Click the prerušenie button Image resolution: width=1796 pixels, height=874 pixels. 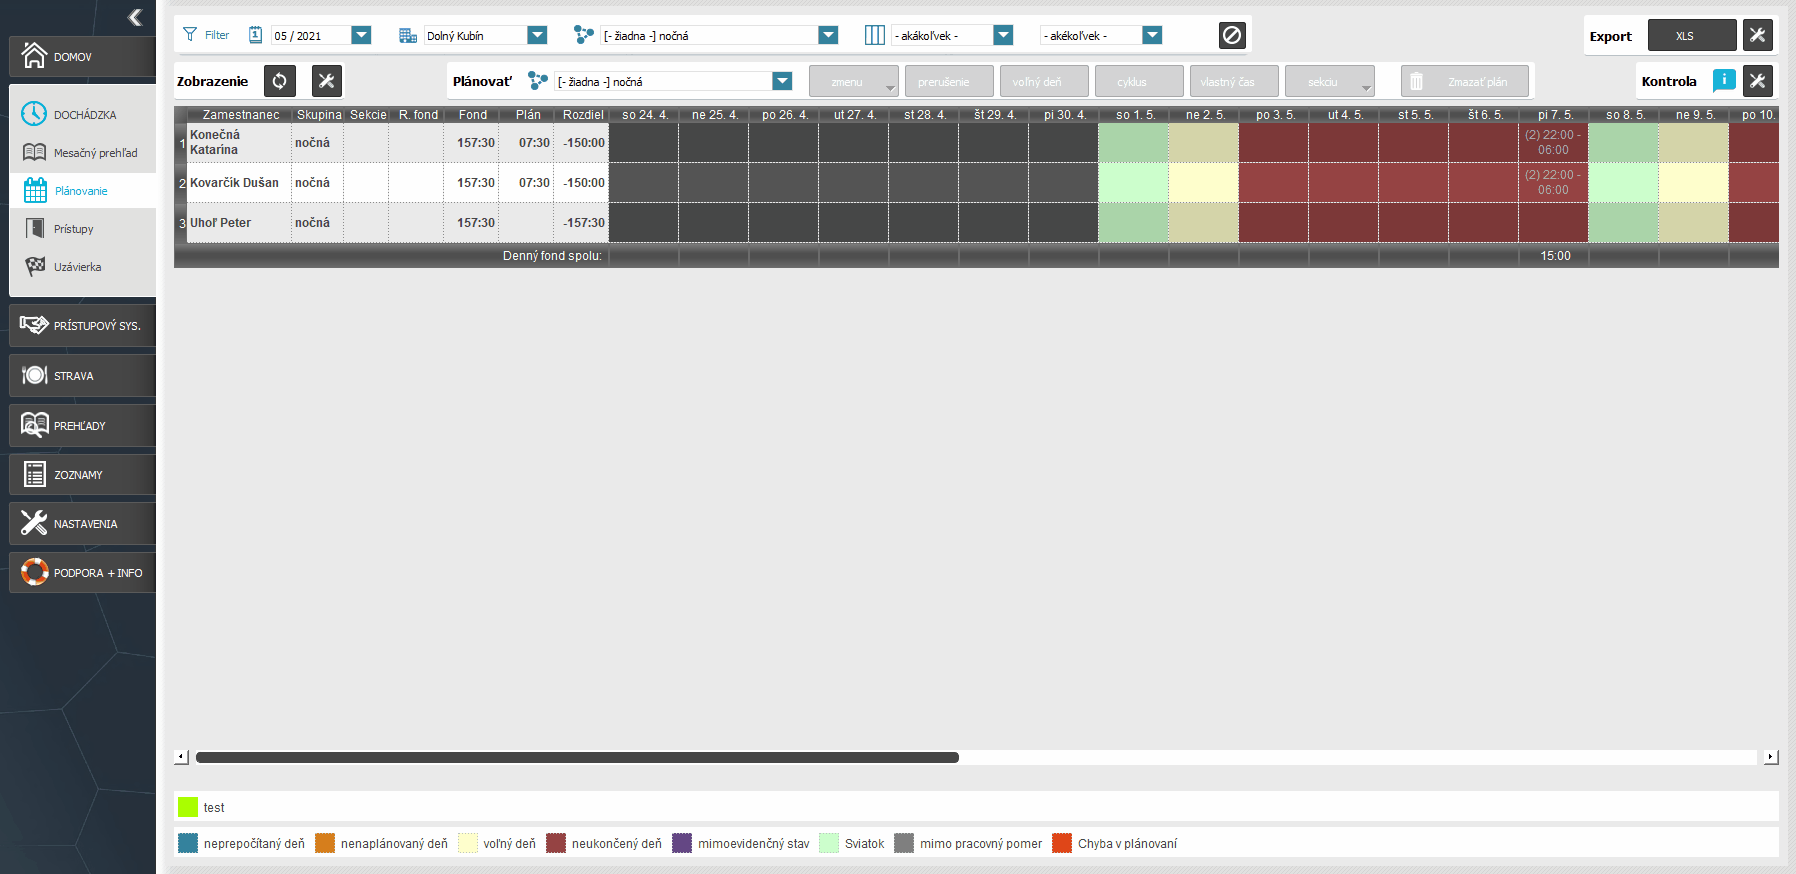coord(949,81)
